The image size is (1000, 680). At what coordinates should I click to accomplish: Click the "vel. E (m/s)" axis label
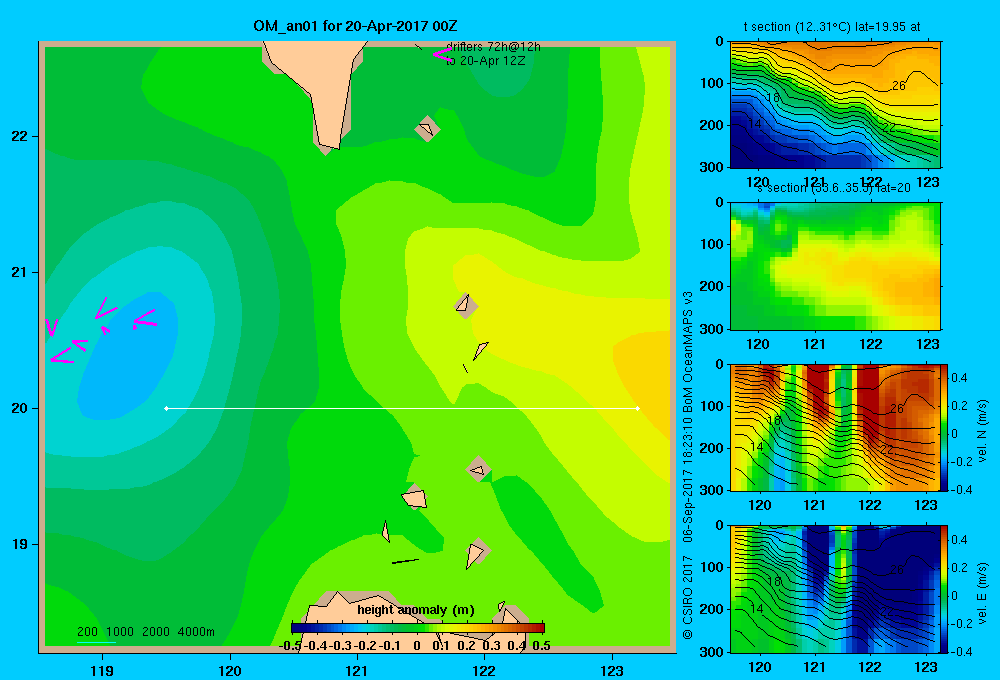click(982, 592)
